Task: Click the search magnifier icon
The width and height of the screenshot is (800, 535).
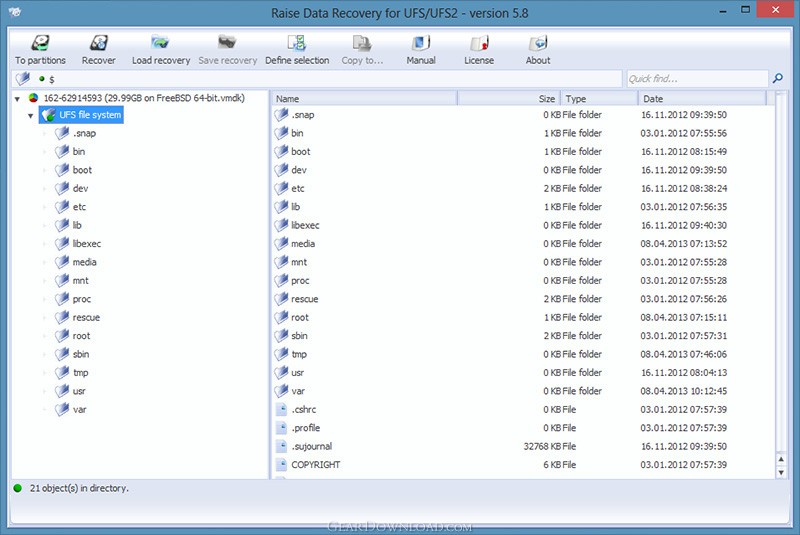Action: (x=777, y=78)
